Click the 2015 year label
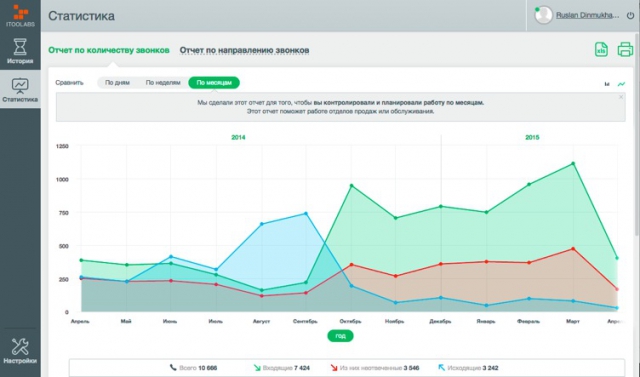Screen dimensions: 640x377 point(532,137)
